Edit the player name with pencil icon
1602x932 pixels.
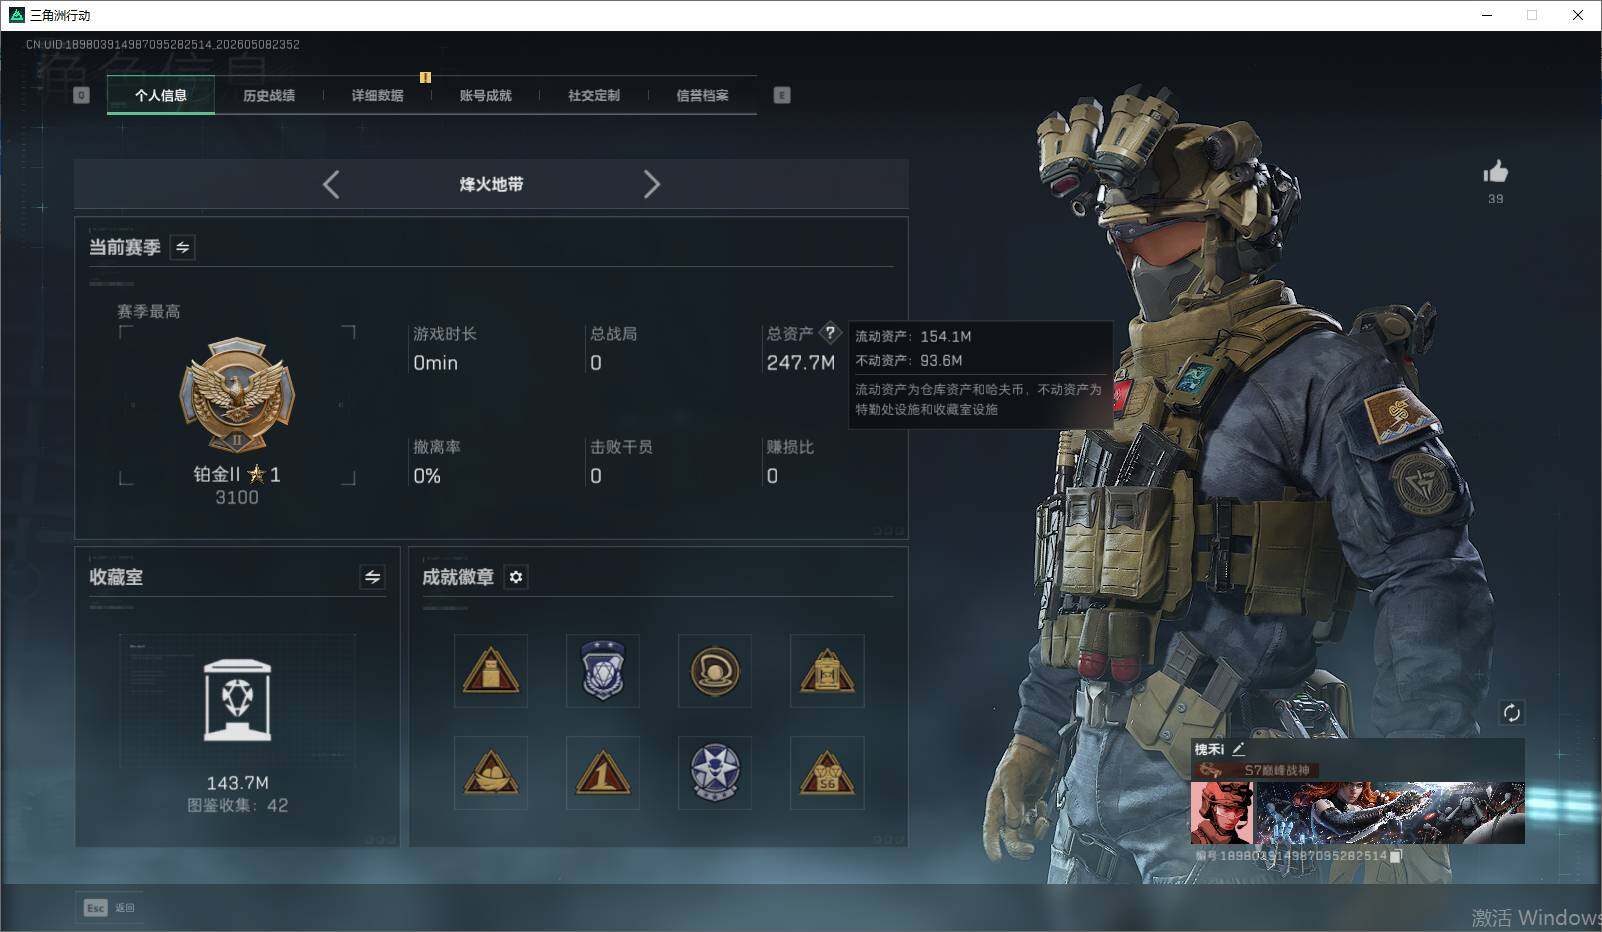tap(1238, 748)
